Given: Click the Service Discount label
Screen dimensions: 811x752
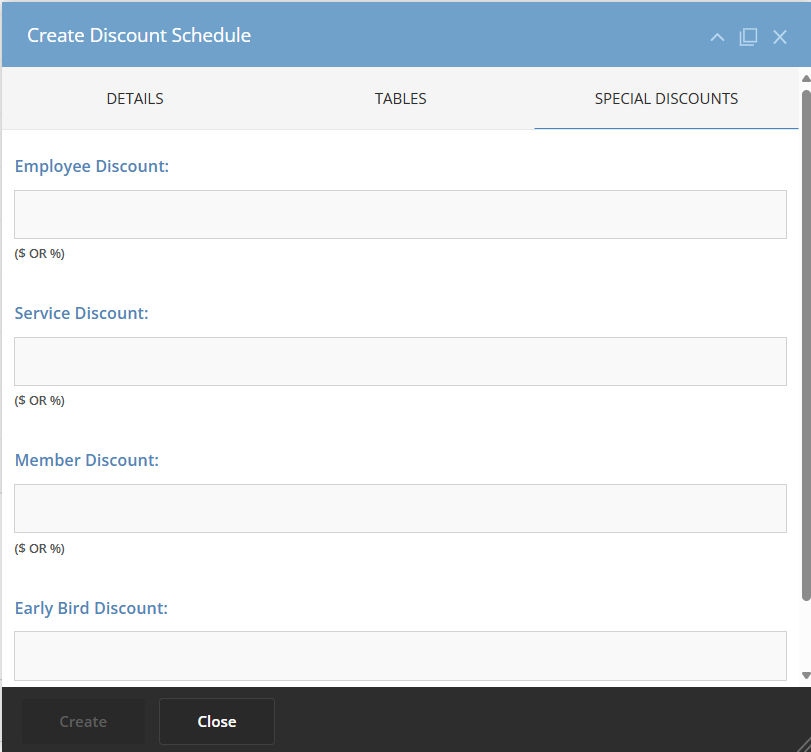Looking at the screenshot, I should [81, 313].
